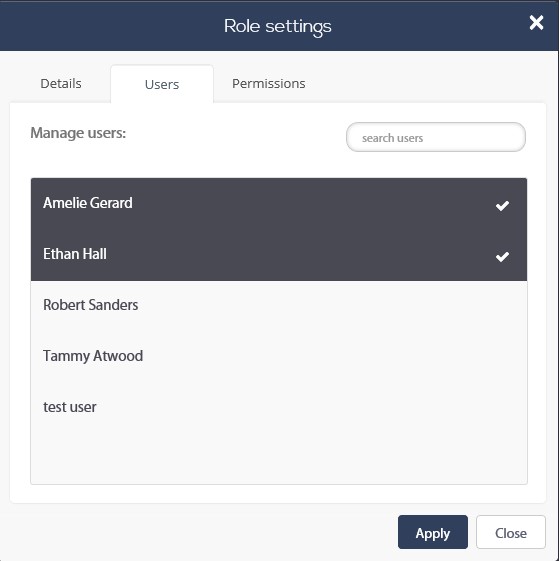Select the Users tab
The width and height of the screenshot is (559, 561).
[162, 84]
